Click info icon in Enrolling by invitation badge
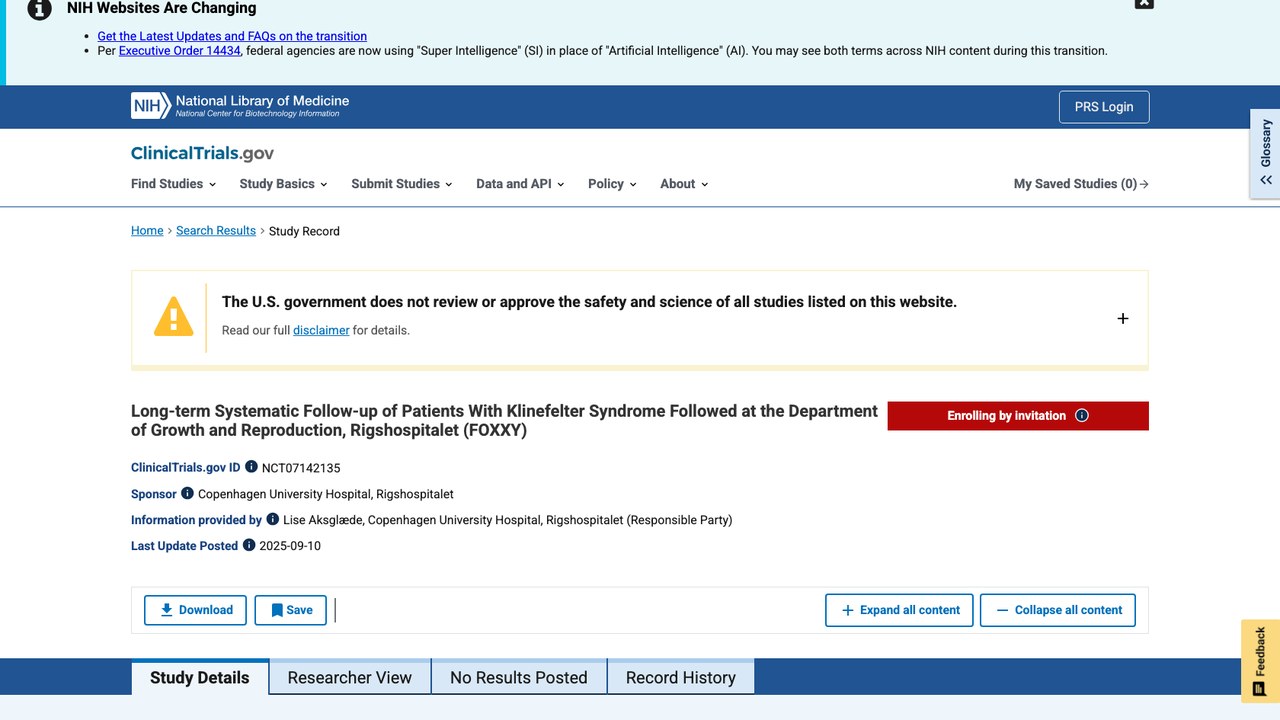 (1081, 416)
